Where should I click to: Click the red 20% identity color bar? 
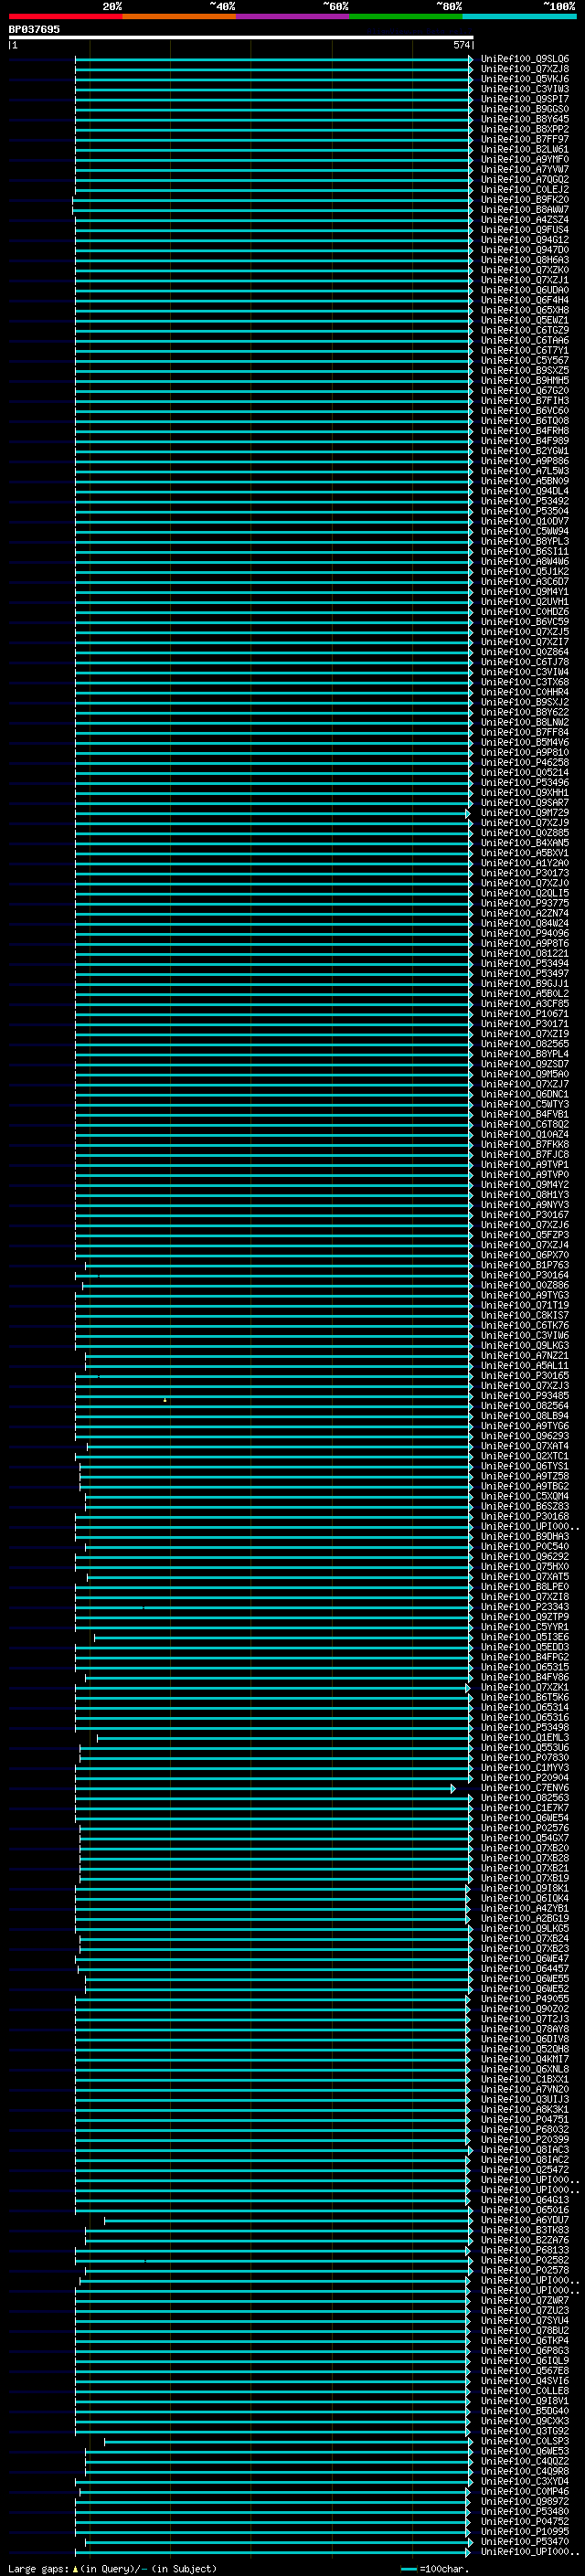click(x=65, y=16)
